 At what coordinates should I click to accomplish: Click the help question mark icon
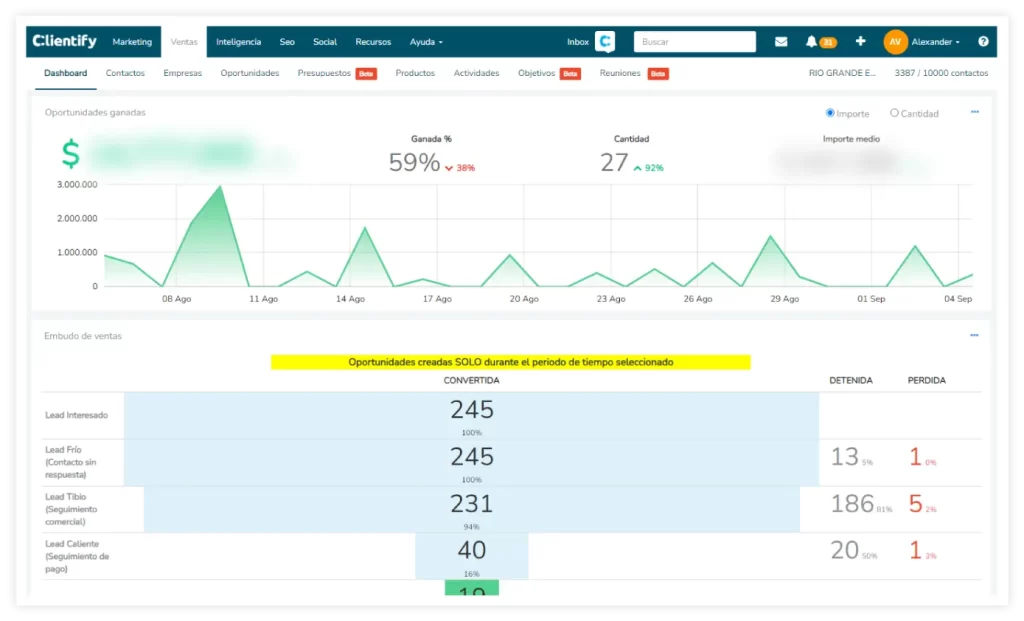pos(983,42)
